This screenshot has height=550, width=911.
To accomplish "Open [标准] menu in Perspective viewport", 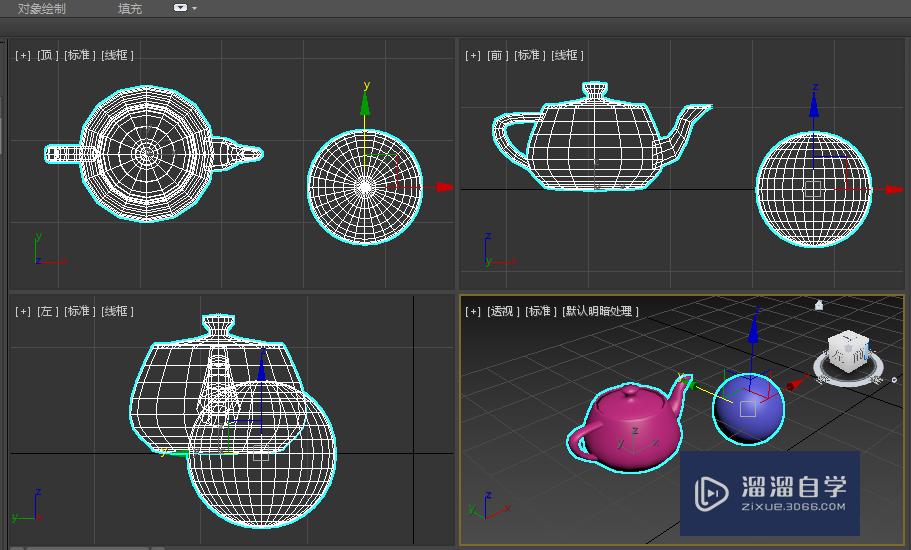I will 540,311.
